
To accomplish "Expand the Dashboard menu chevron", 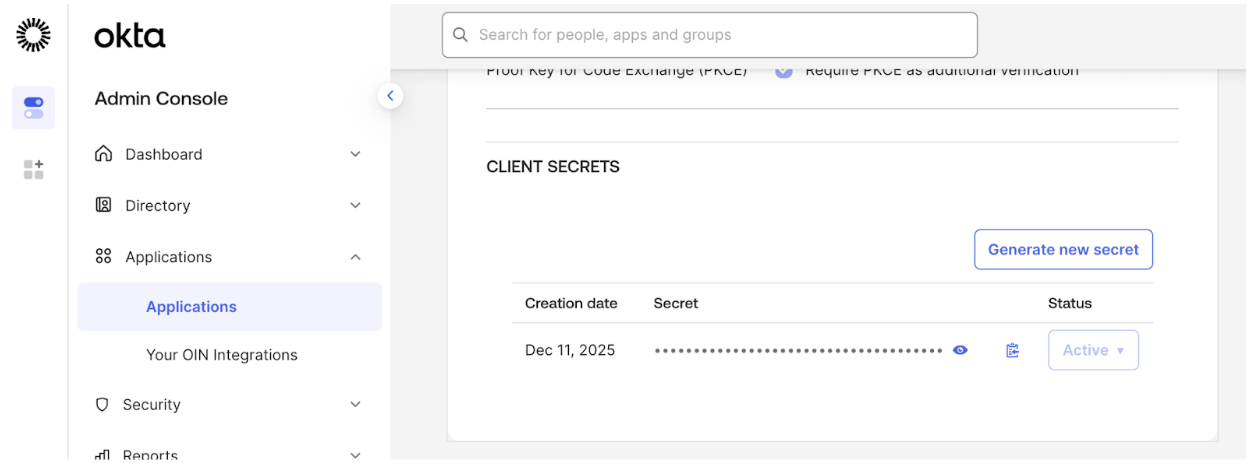I will 355,154.
